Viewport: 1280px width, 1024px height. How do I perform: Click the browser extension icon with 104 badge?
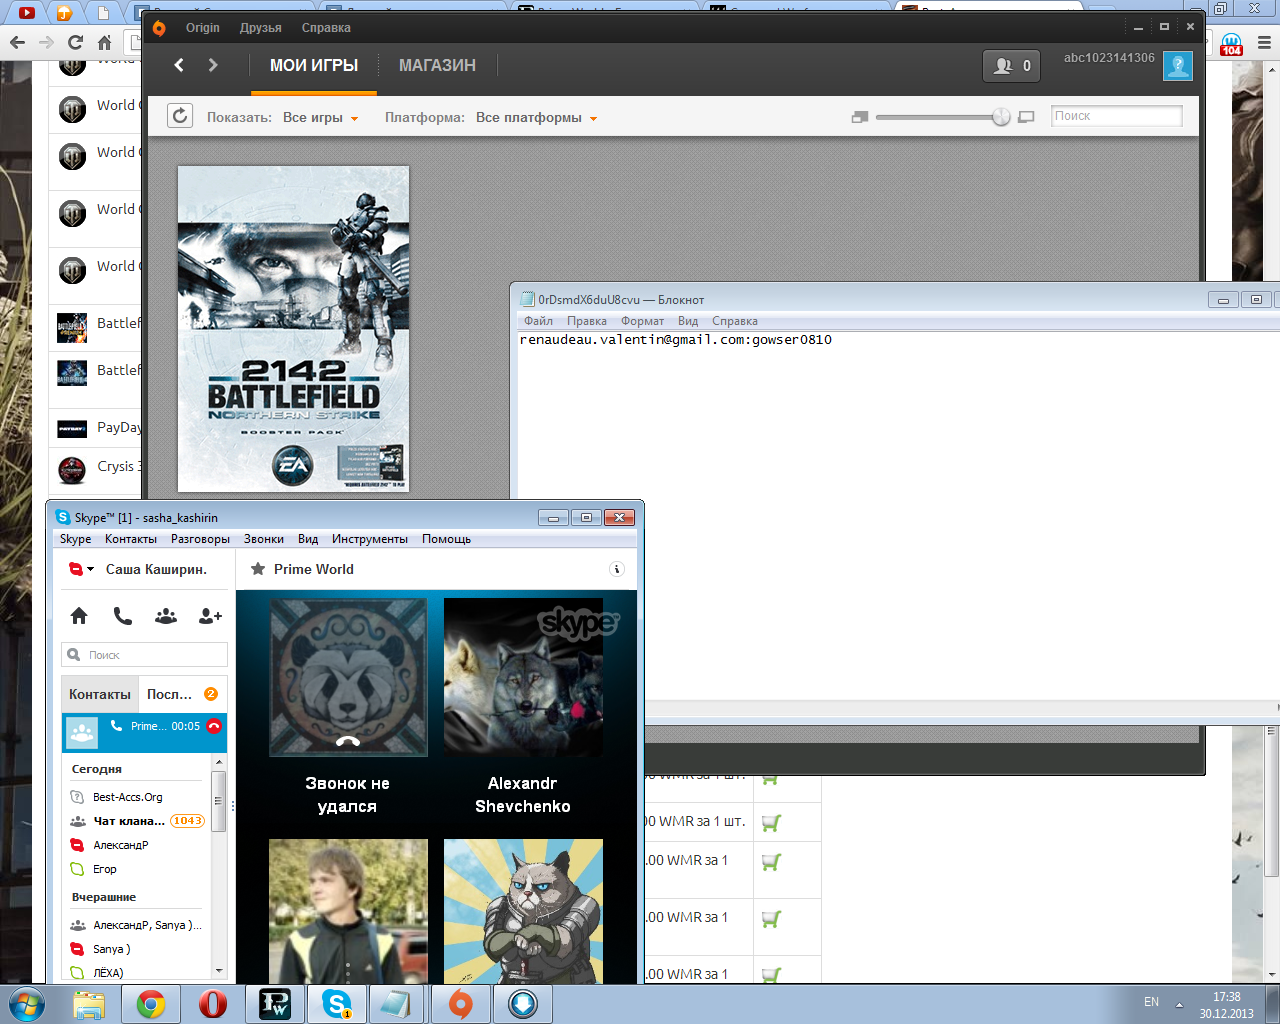click(x=1231, y=43)
